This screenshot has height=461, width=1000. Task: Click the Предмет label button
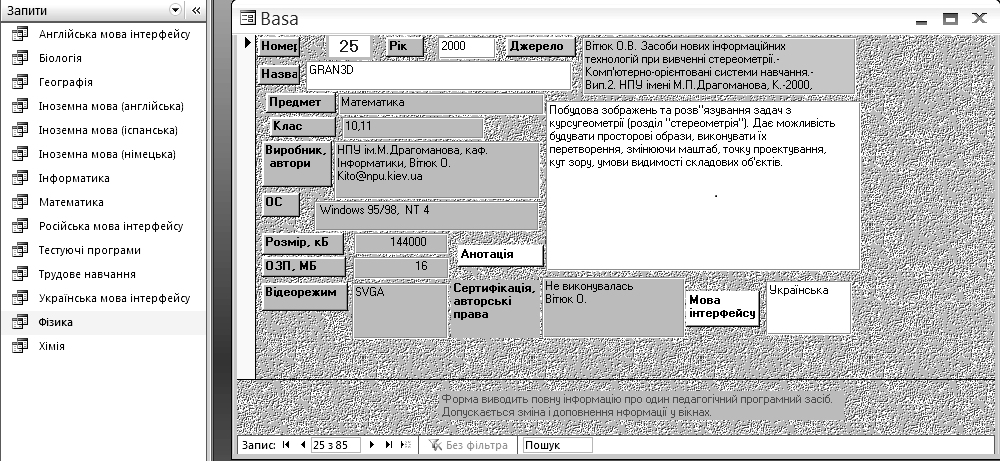point(300,103)
